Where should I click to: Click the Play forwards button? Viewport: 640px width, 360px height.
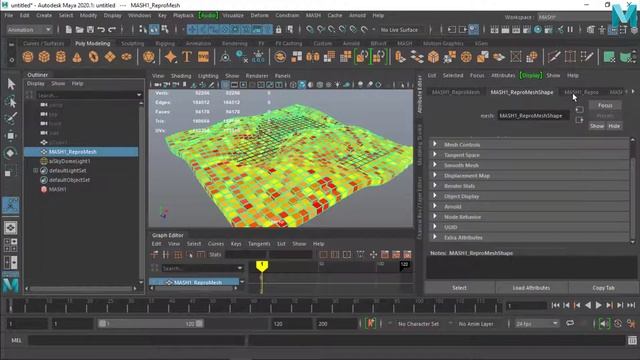[x=598, y=305]
